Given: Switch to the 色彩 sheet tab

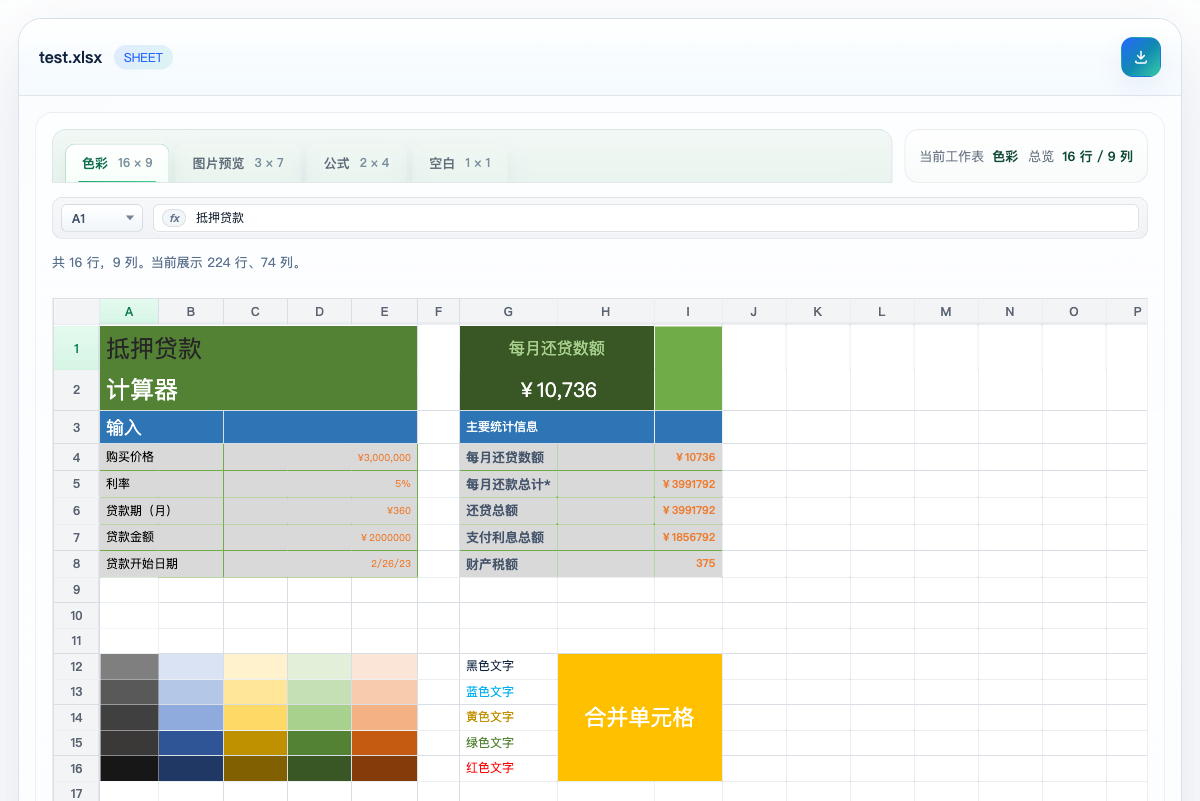Looking at the screenshot, I should pos(117,163).
